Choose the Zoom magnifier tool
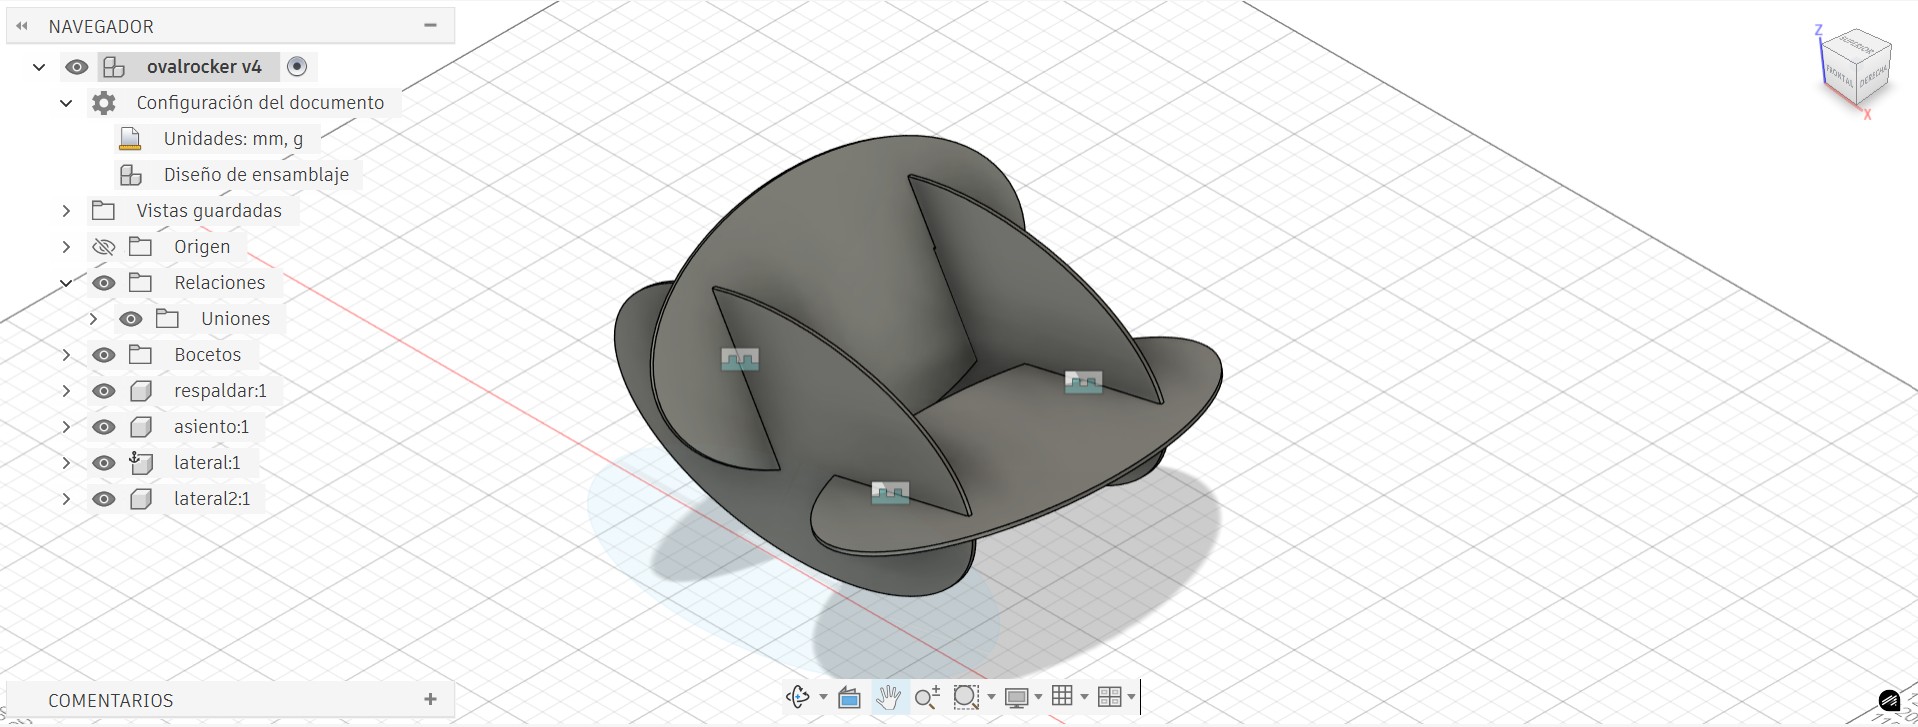 (927, 697)
